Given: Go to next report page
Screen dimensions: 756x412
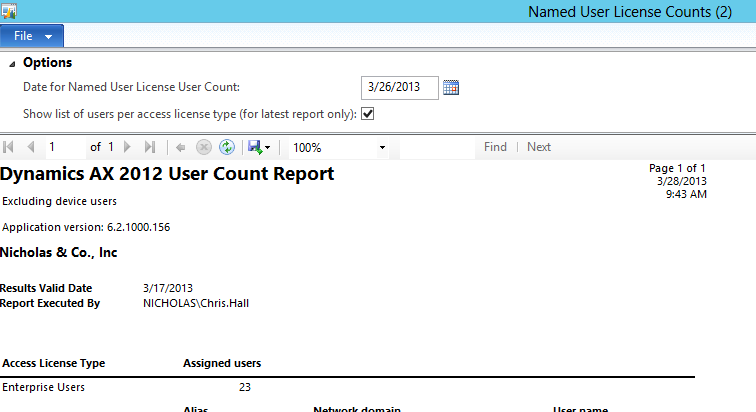Looking at the screenshot, I should click(127, 147).
